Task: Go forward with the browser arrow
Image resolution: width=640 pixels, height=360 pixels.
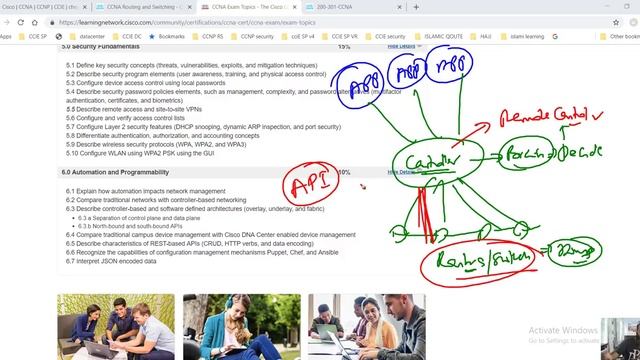Action: (7, 22)
